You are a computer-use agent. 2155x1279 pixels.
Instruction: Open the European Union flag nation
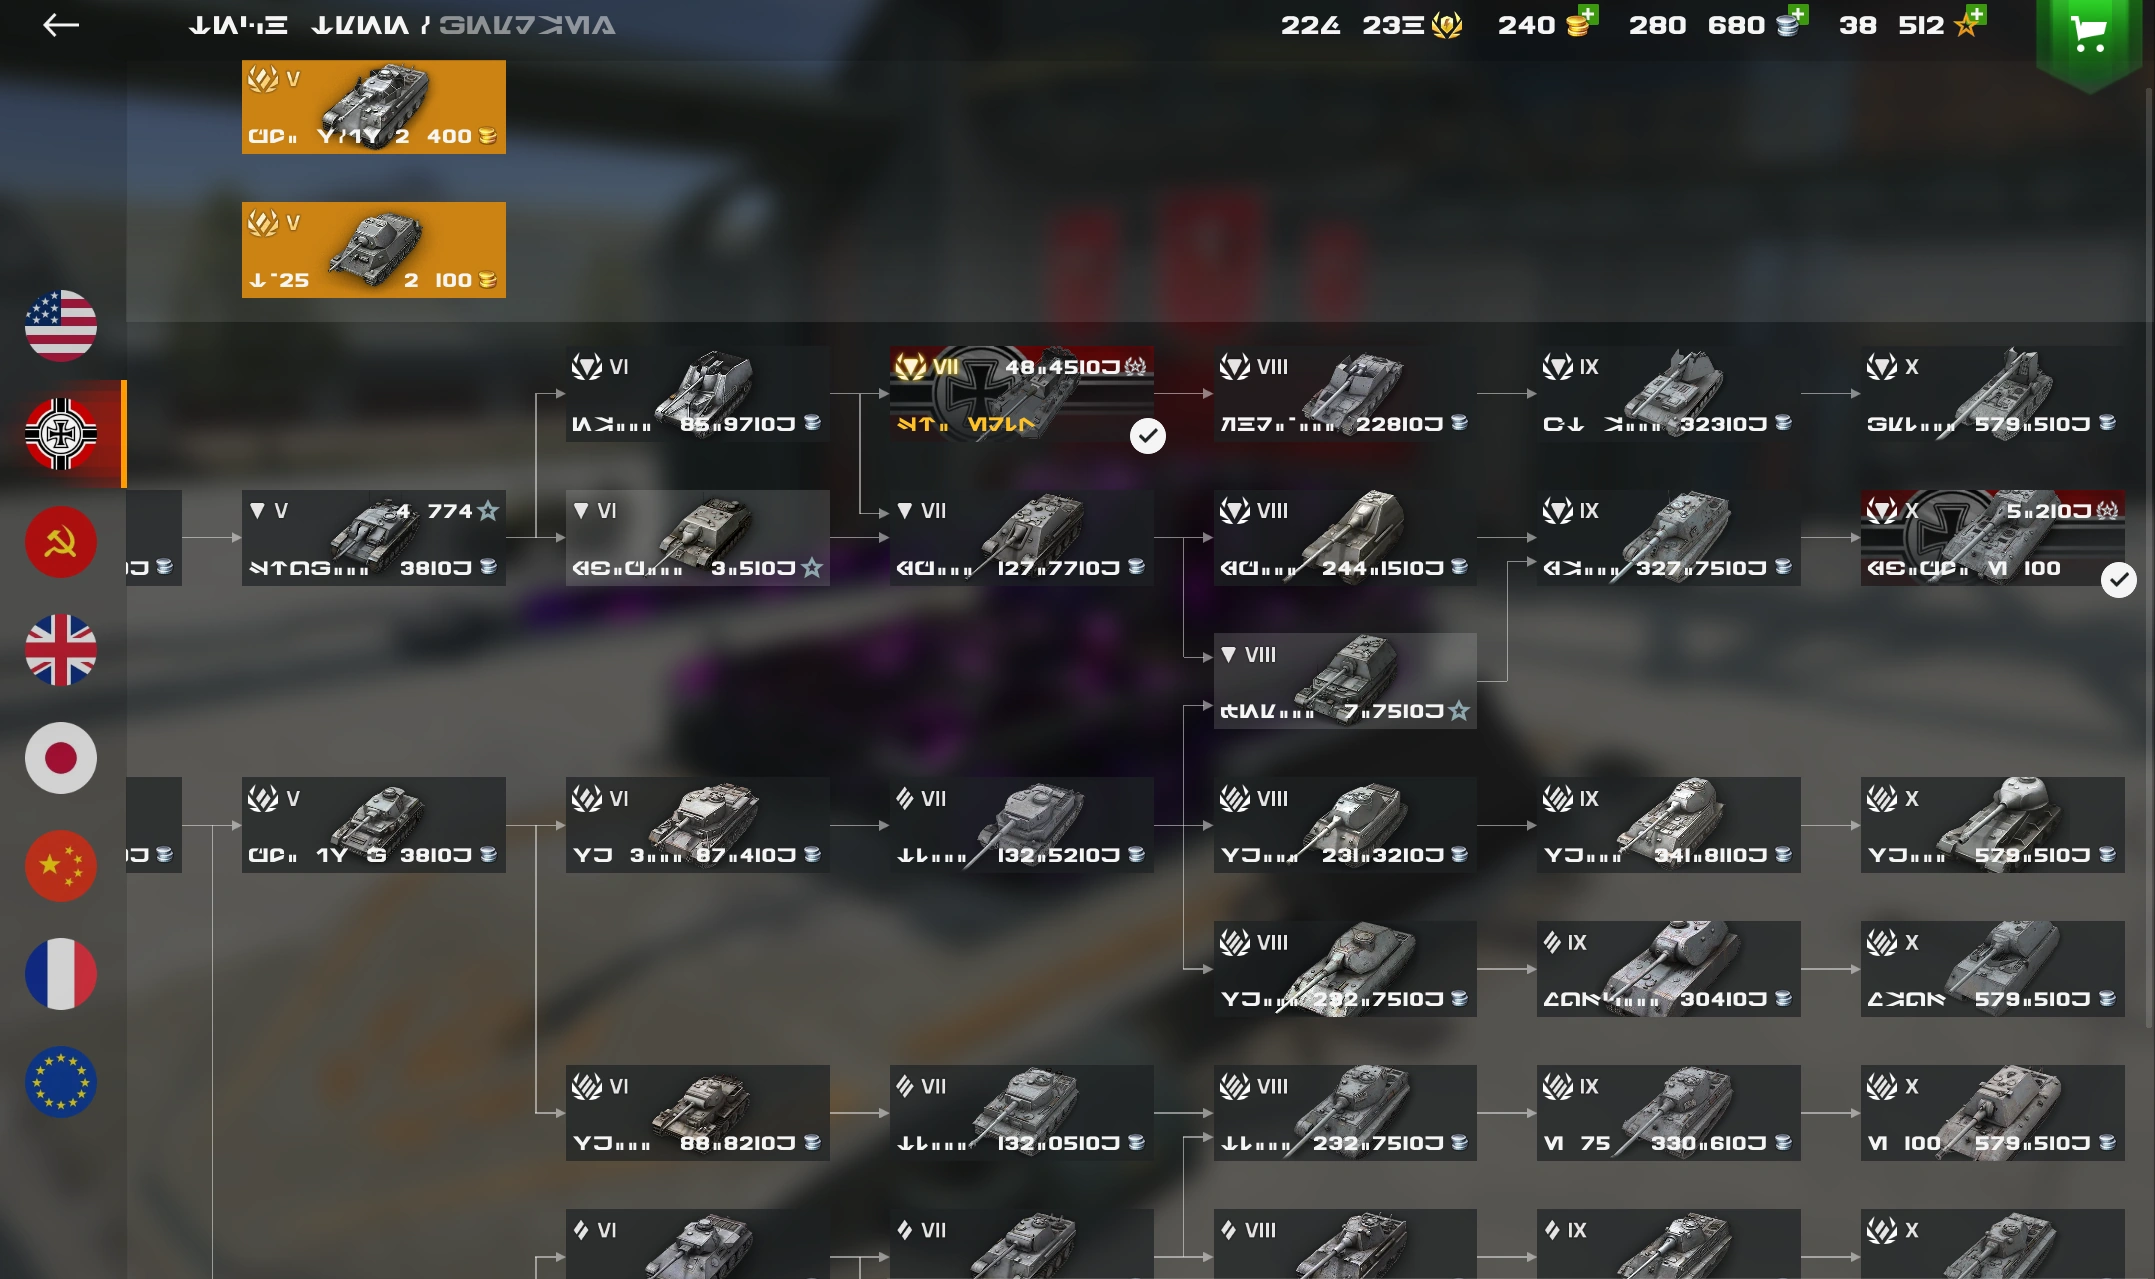pyautogui.click(x=61, y=1082)
